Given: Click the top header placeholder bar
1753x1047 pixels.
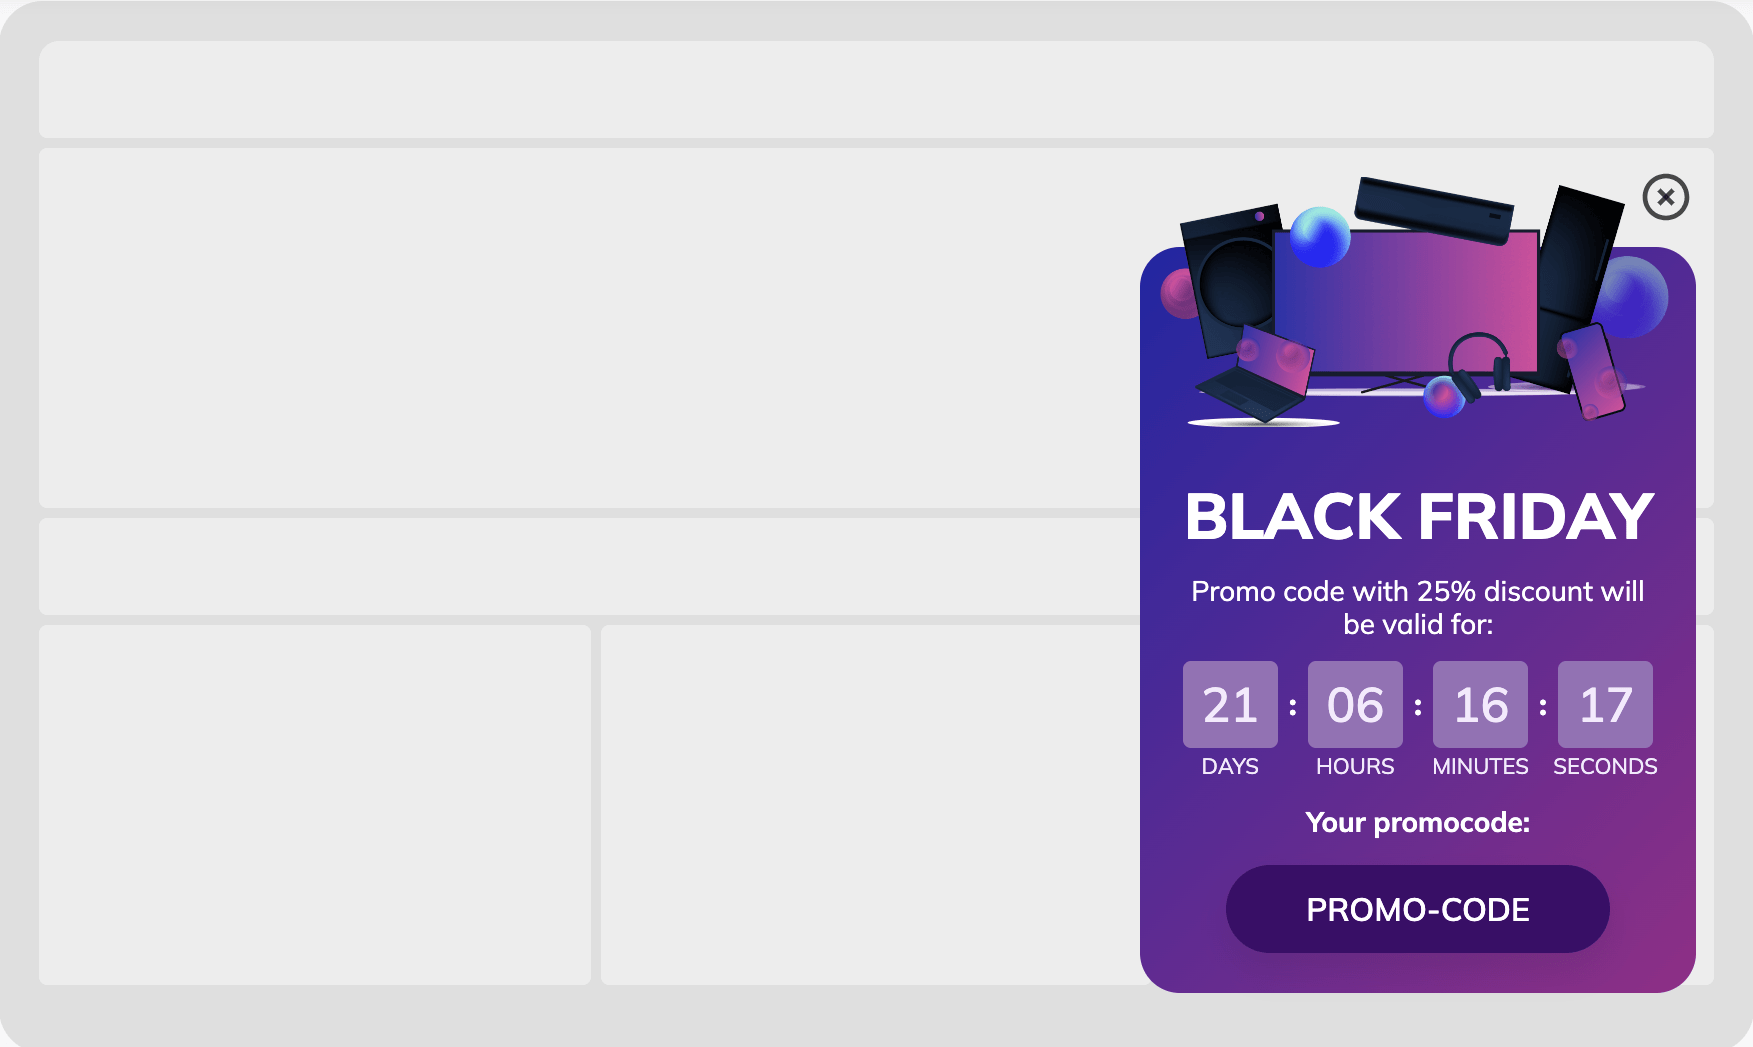Looking at the screenshot, I should 600,90.
